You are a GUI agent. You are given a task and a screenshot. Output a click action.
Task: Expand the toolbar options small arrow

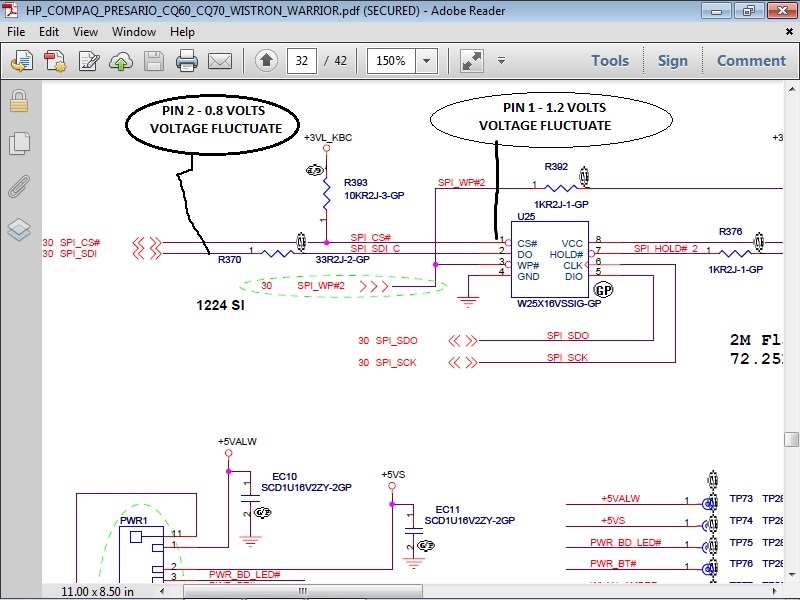point(502,61)
